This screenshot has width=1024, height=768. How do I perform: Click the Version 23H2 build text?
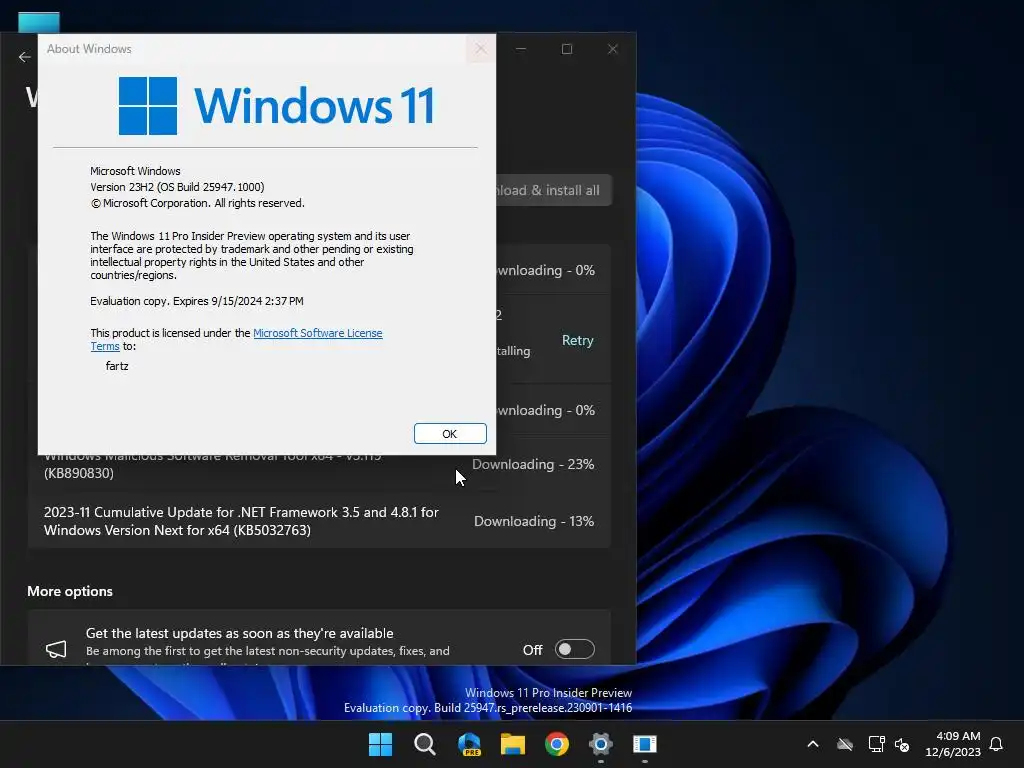click(x=177, y=187)
